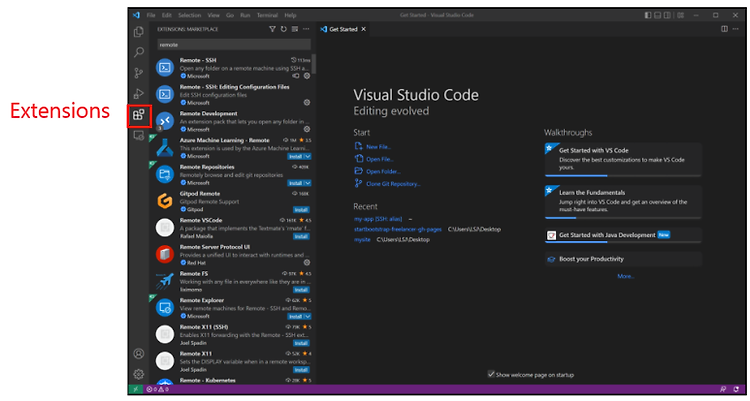
Task: Customize layout from title bar
Action: pos(681,15)
